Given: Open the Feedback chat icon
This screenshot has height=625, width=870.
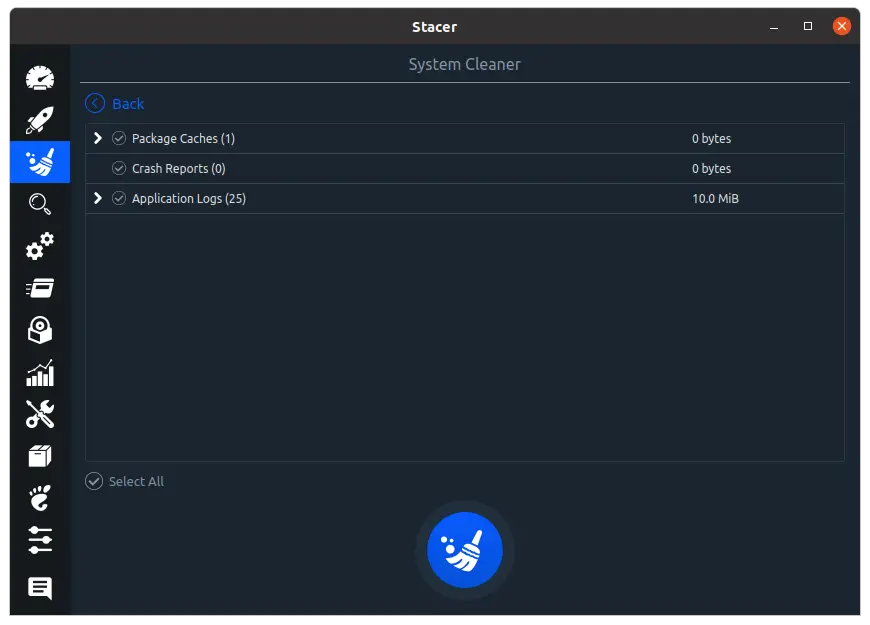Looking at the screenshot, I should [x=40, y=588].
